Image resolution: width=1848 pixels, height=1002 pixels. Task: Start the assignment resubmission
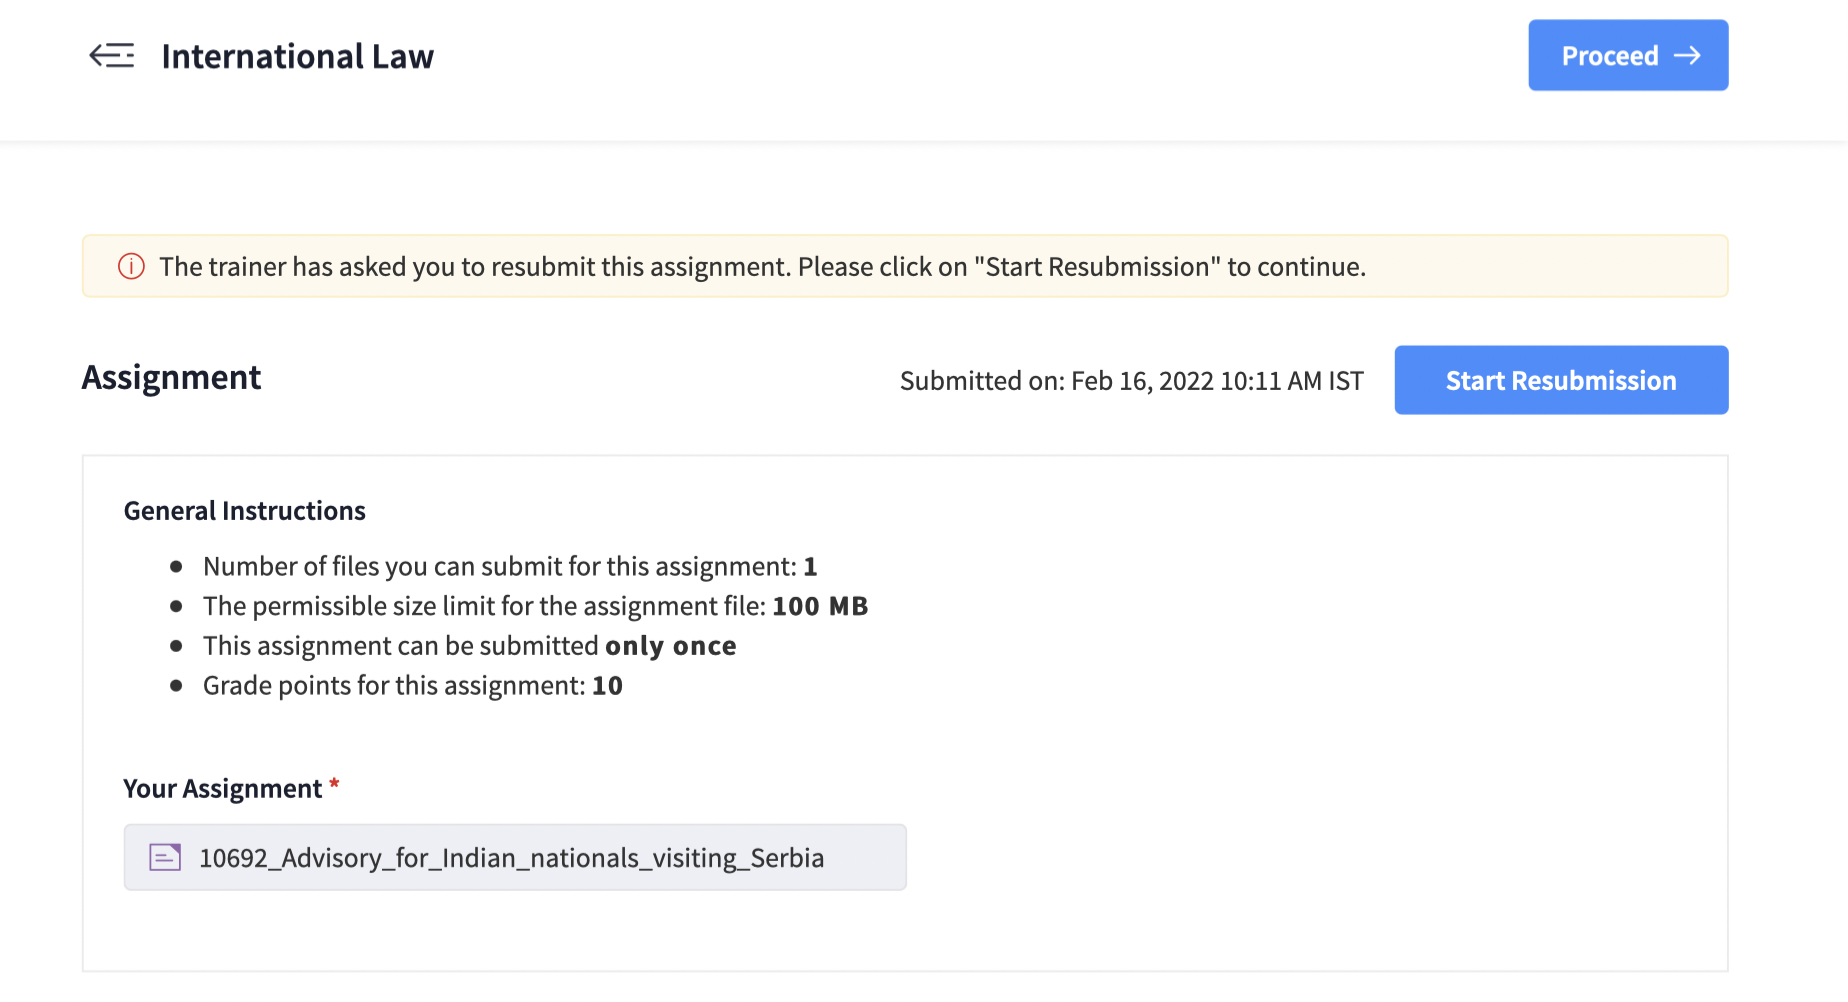[x=1560, y=380]
